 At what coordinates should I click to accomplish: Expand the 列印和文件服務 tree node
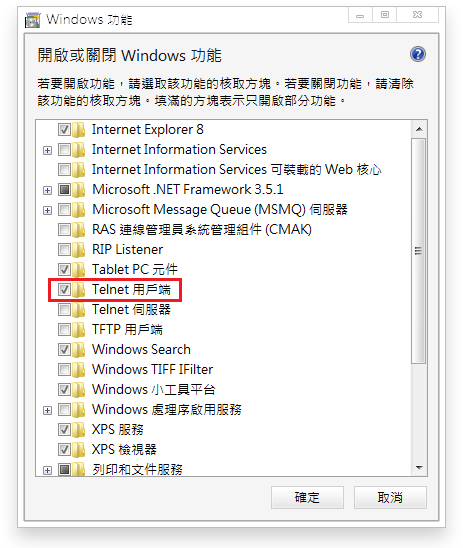[48, 470]
